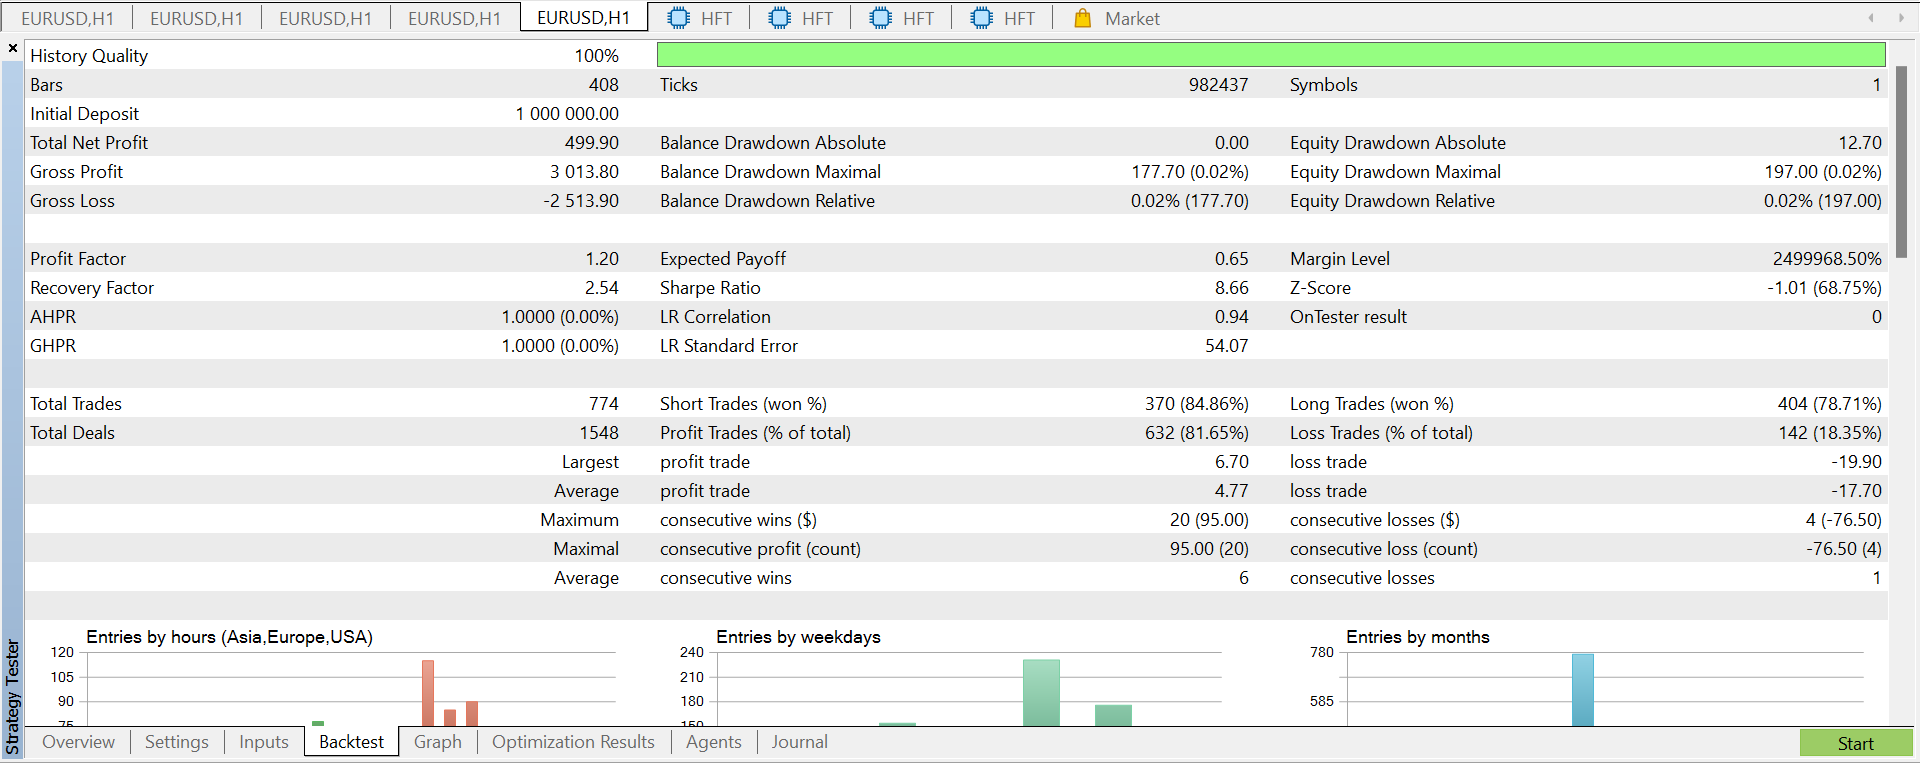Click the 100% history quality value
Screen dimensions: 1920x763
tap(597, 56)
